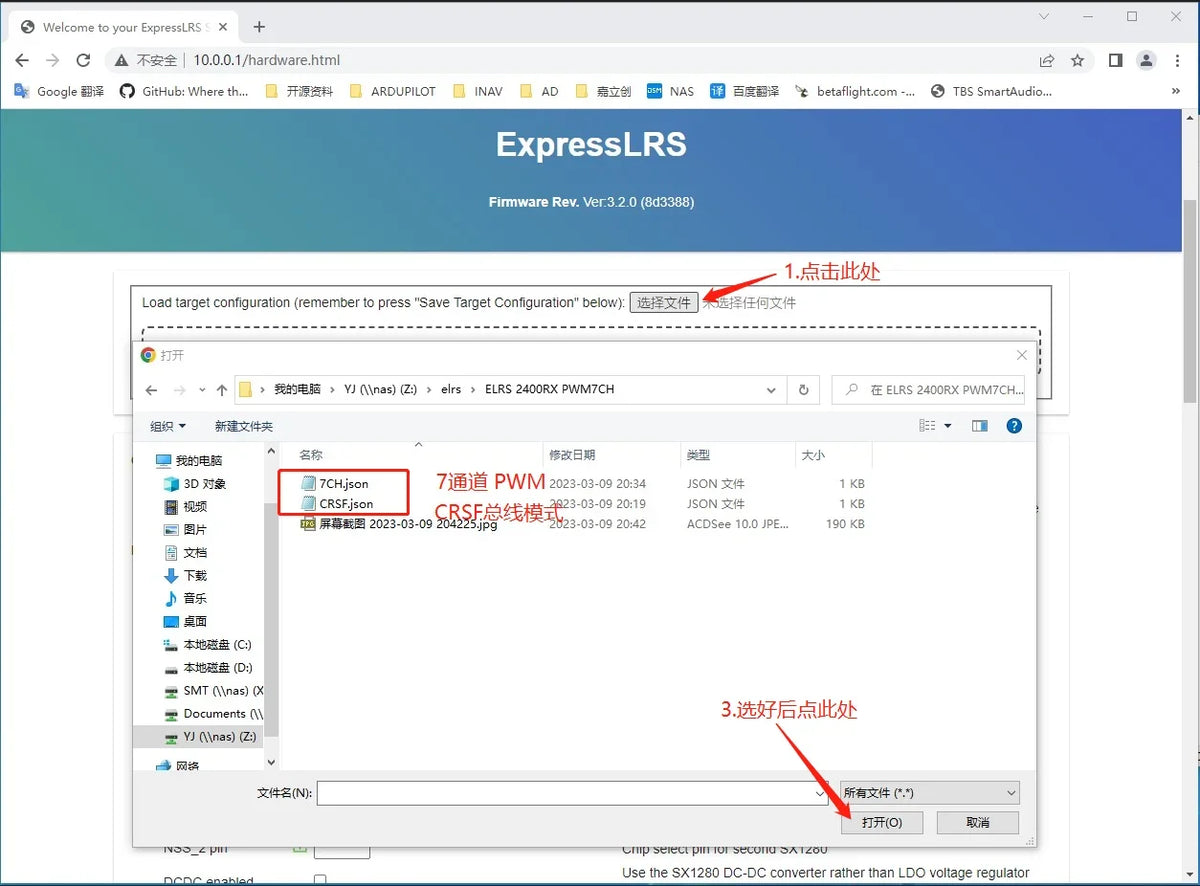Screen dimensions: 1200x886
Task: Open view options dropdown arrow
Action: 948,426
